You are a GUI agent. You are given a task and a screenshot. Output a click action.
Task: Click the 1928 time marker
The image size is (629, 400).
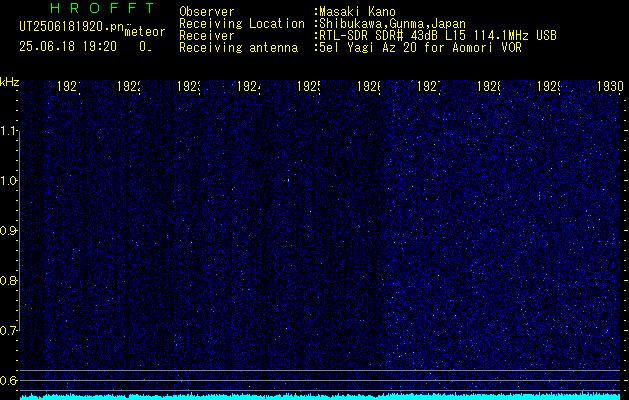489,86
